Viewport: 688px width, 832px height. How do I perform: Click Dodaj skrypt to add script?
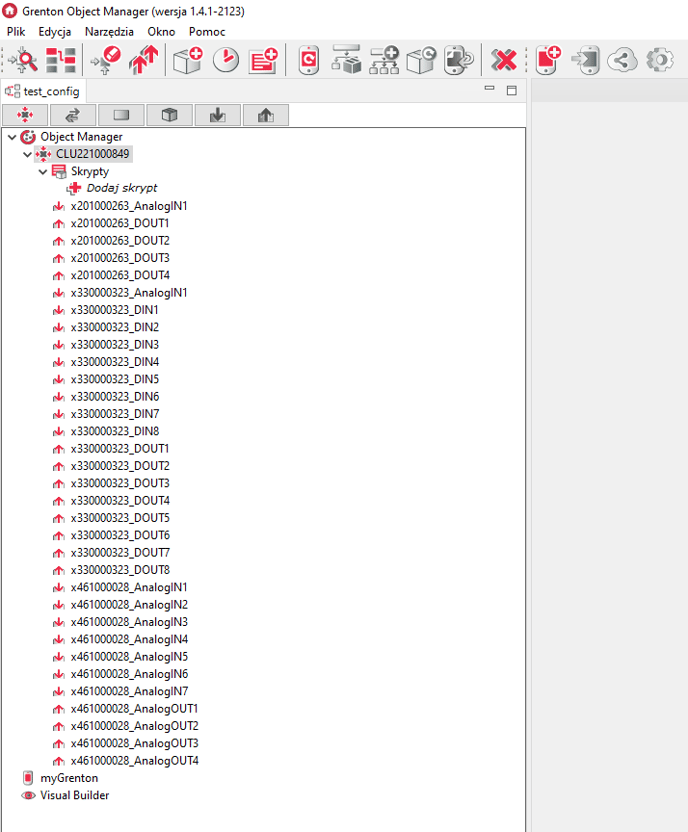(x=122, y=188)
